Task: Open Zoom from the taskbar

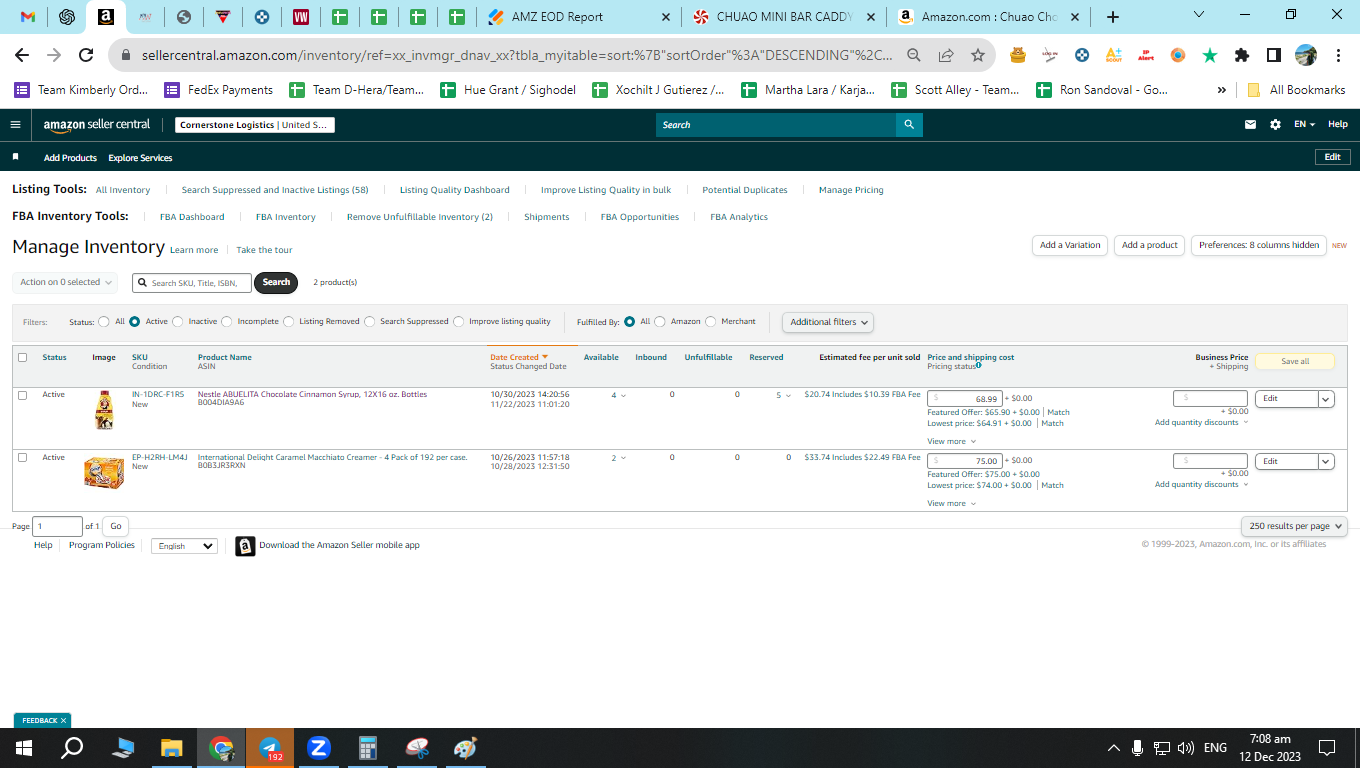Action: [x=319, y=747]
